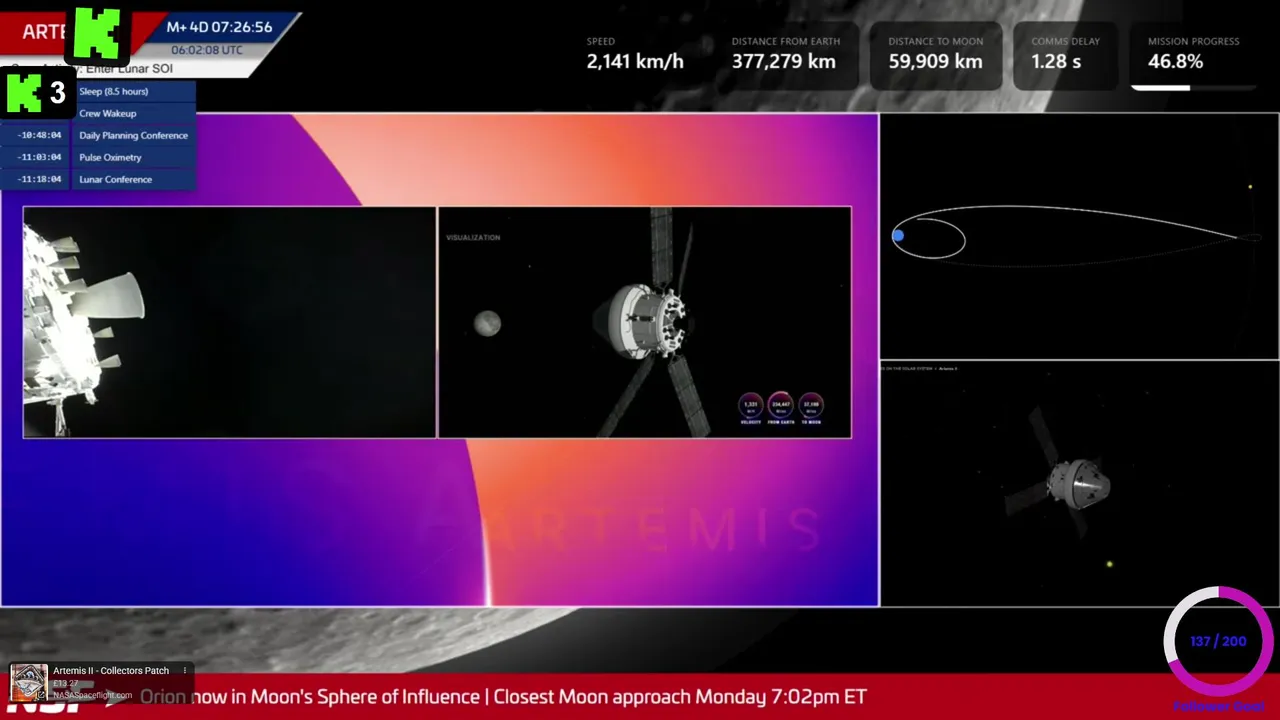The width and height of the screenshot is (1280, 720).
Task: Click the Follower Goal label
Action: tap(1218, 706)
